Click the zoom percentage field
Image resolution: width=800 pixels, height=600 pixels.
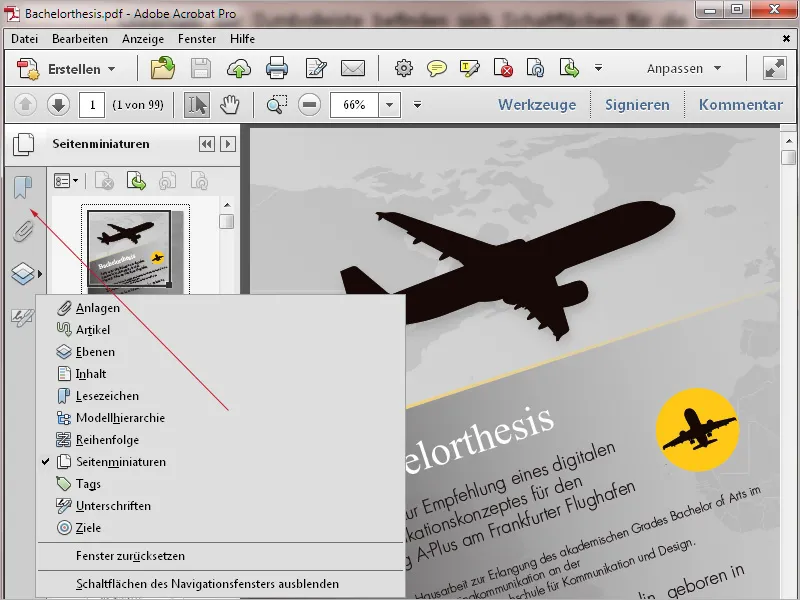click(354, 105)
